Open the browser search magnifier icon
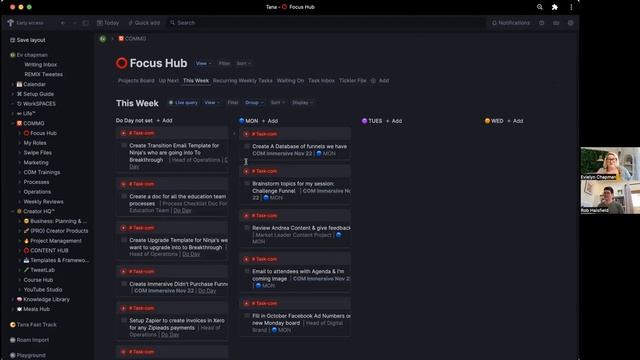This screenshot has height=360, width=640. click(540, 7)
